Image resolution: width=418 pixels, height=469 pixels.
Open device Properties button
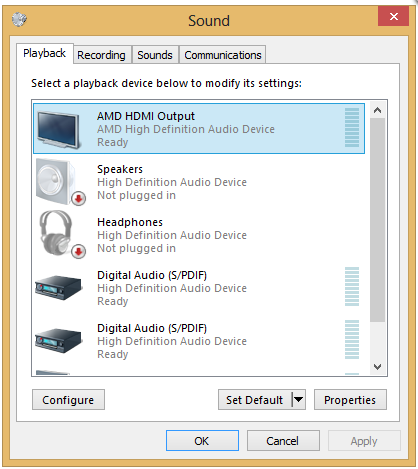pyautogui.click(x=350, y=399)
